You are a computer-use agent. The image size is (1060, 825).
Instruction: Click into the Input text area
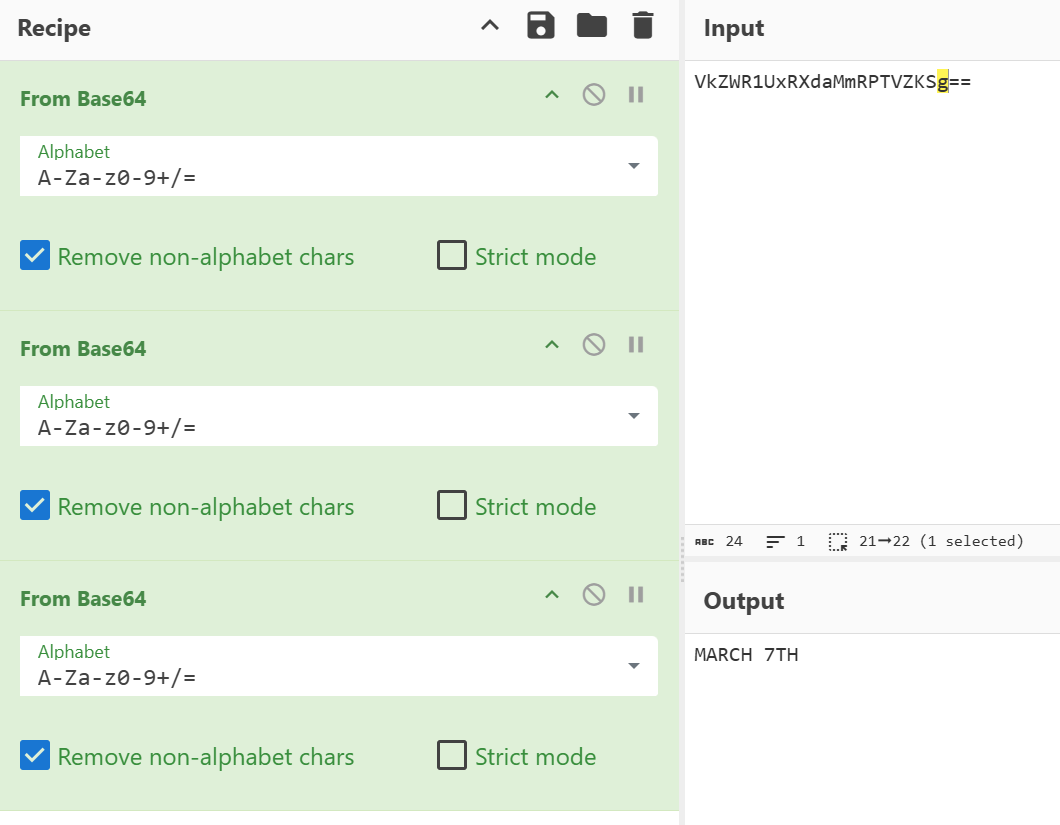(x=870, y=300)
